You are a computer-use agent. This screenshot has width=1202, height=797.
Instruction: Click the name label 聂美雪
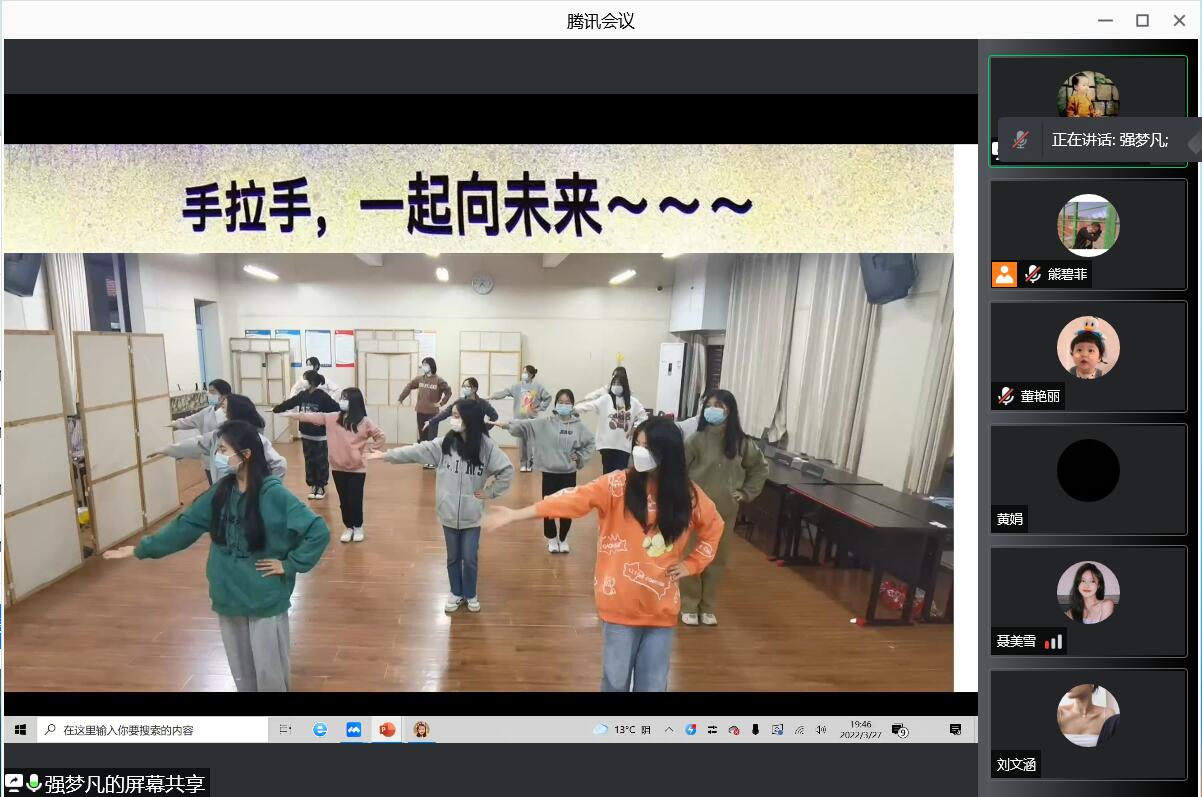(1016, 641)
